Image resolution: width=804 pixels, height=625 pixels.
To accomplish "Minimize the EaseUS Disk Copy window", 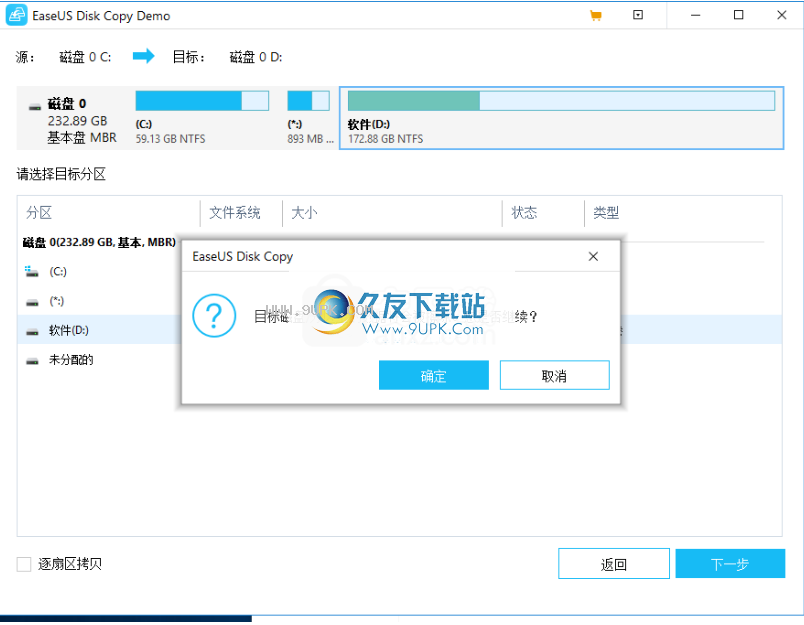I will [695, 15].
